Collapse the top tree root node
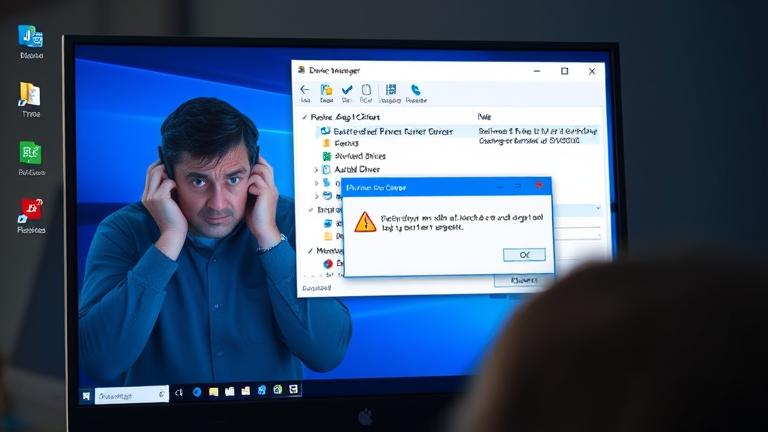 (x=305, y=117)
